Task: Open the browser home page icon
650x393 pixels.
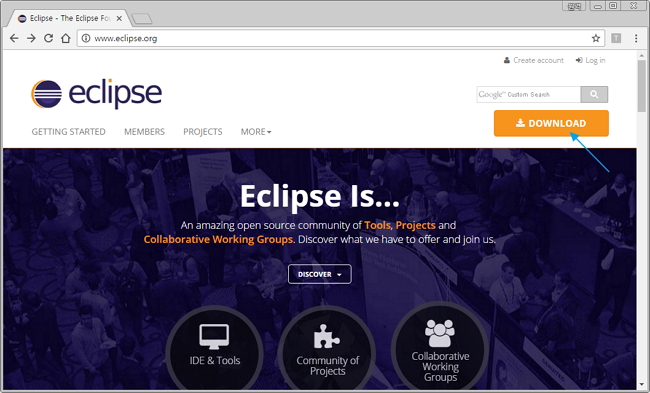Action: click(x=65, y=38)
